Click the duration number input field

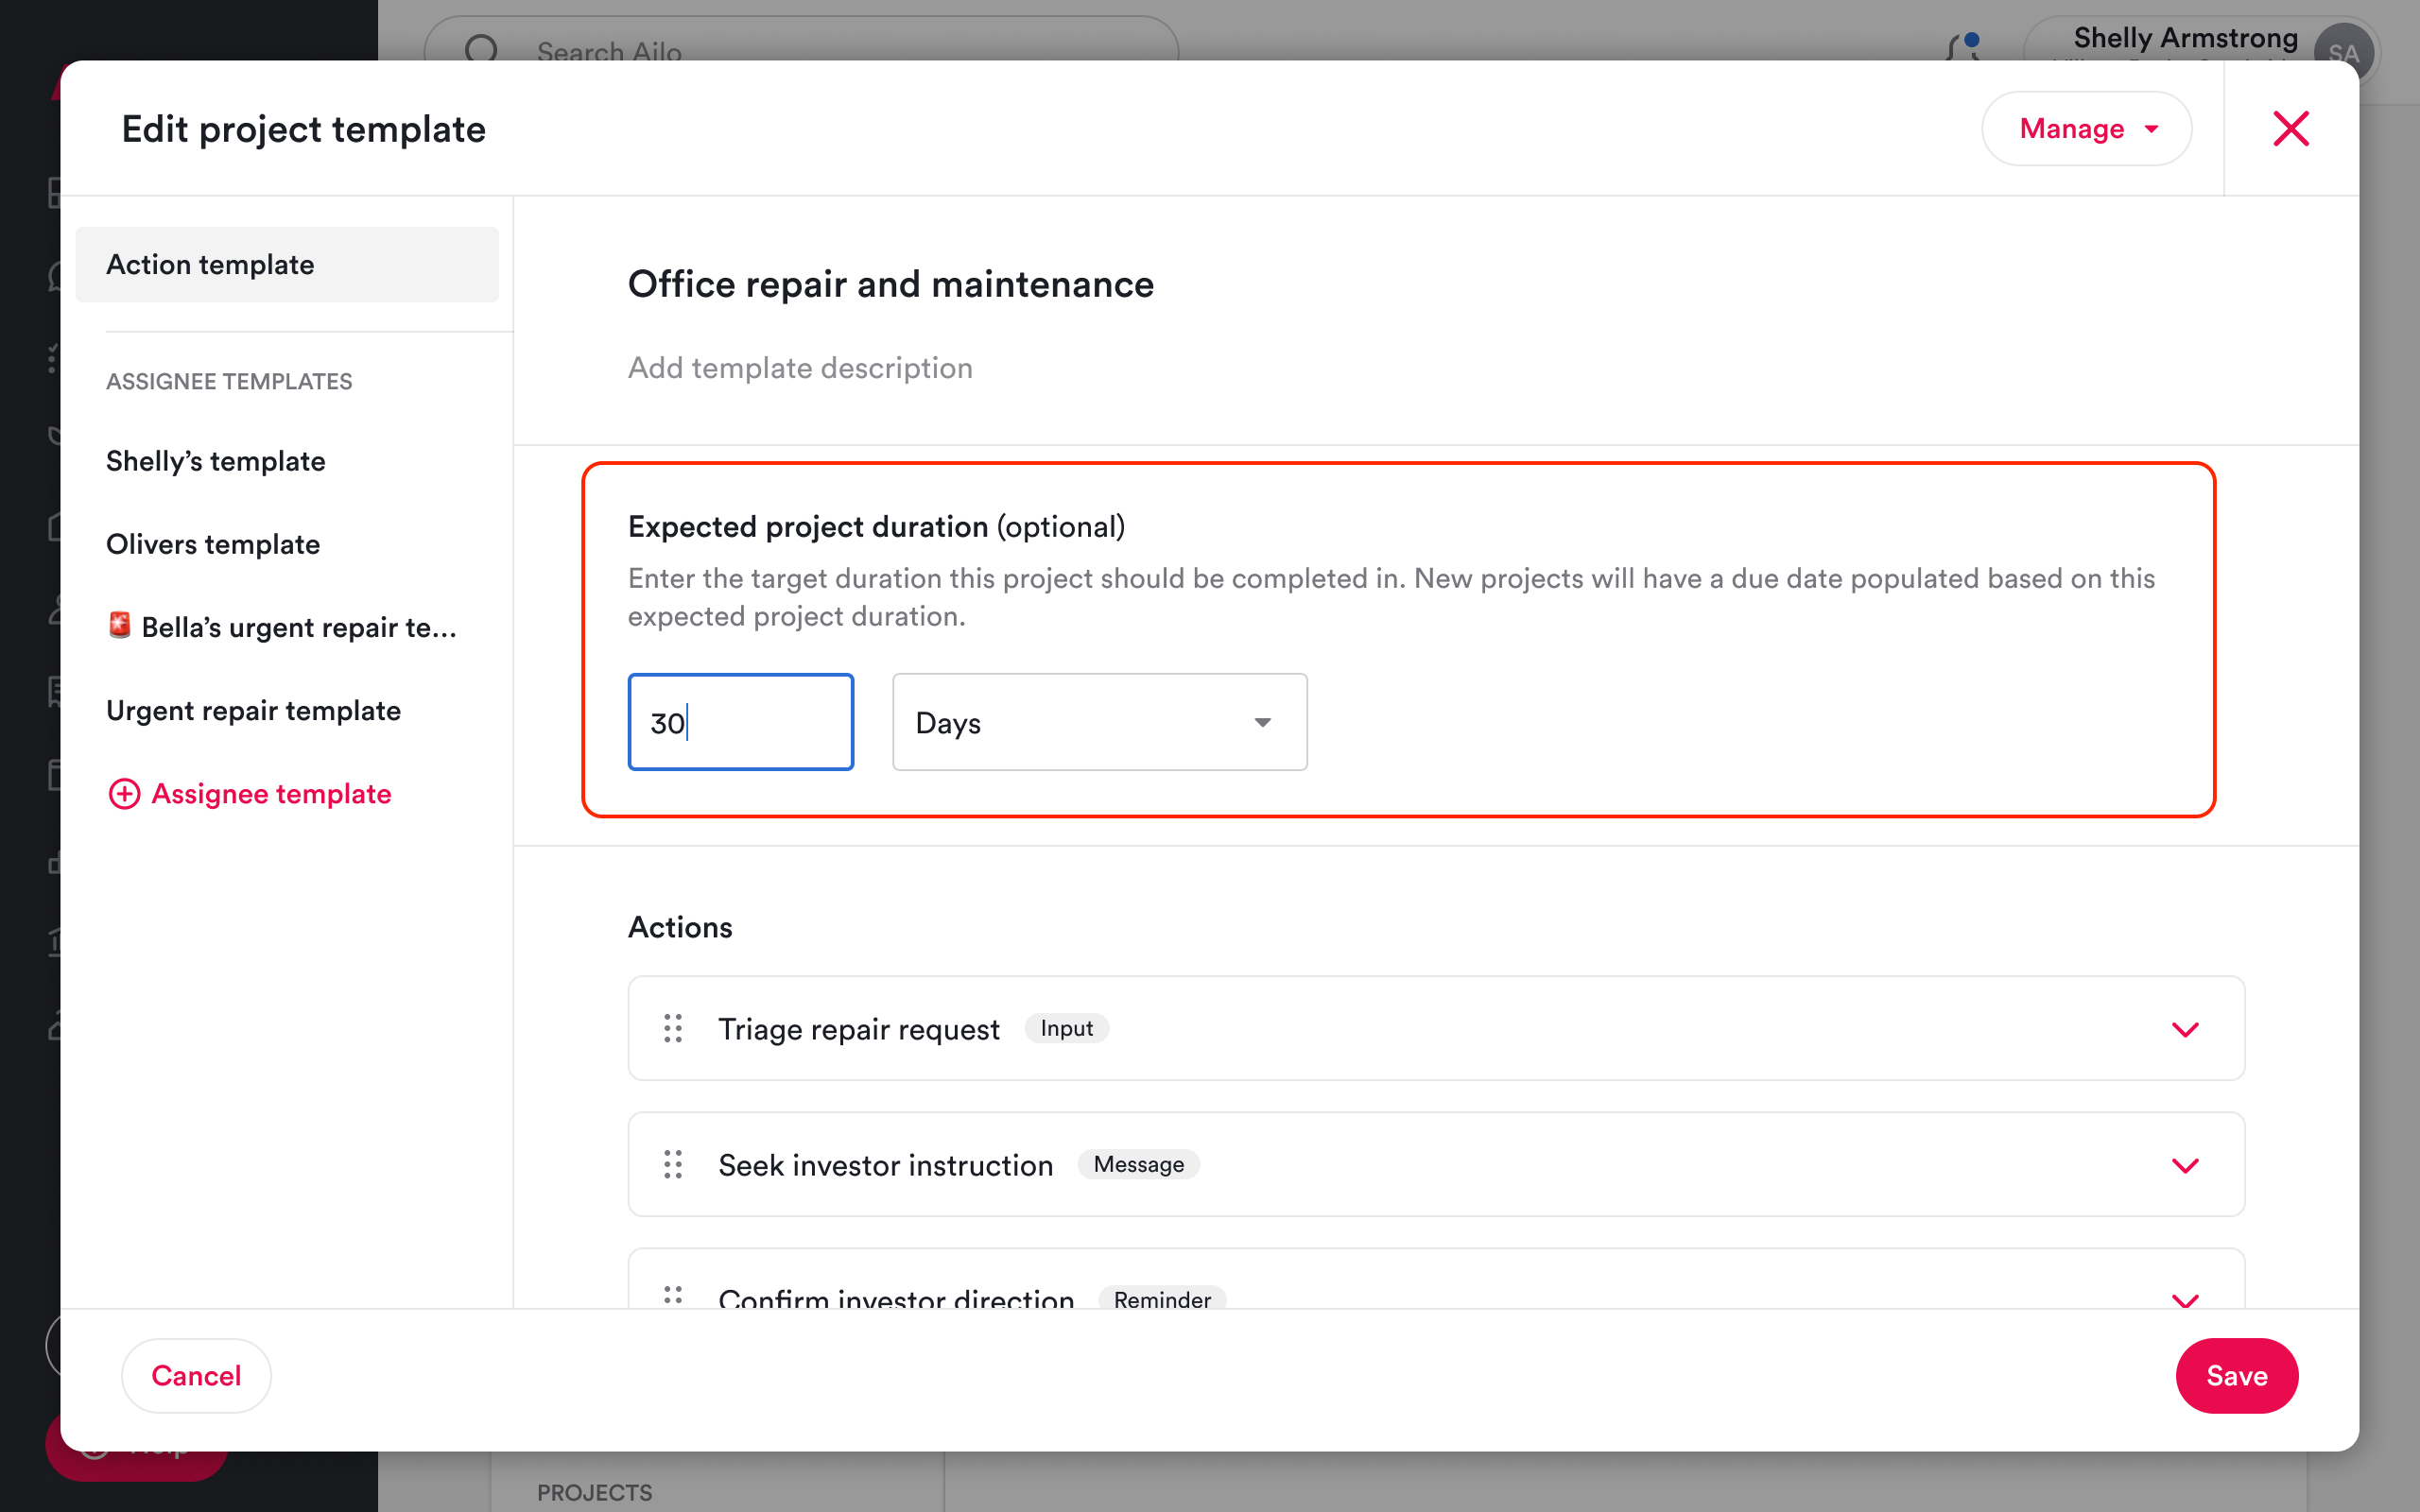tap(740, 722)
